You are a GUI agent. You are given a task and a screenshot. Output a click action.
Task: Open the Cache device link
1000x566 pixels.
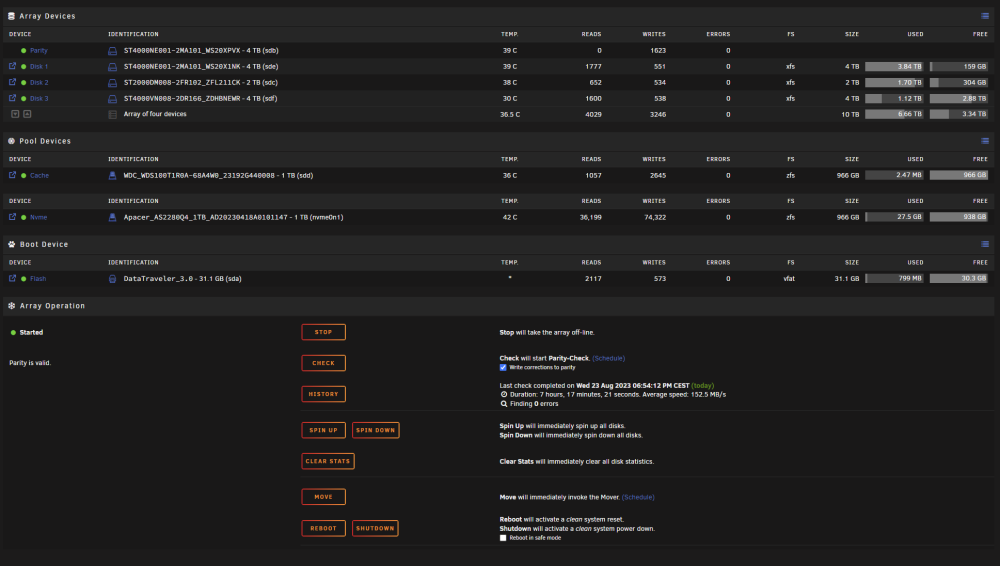click(x=40, y=175)
